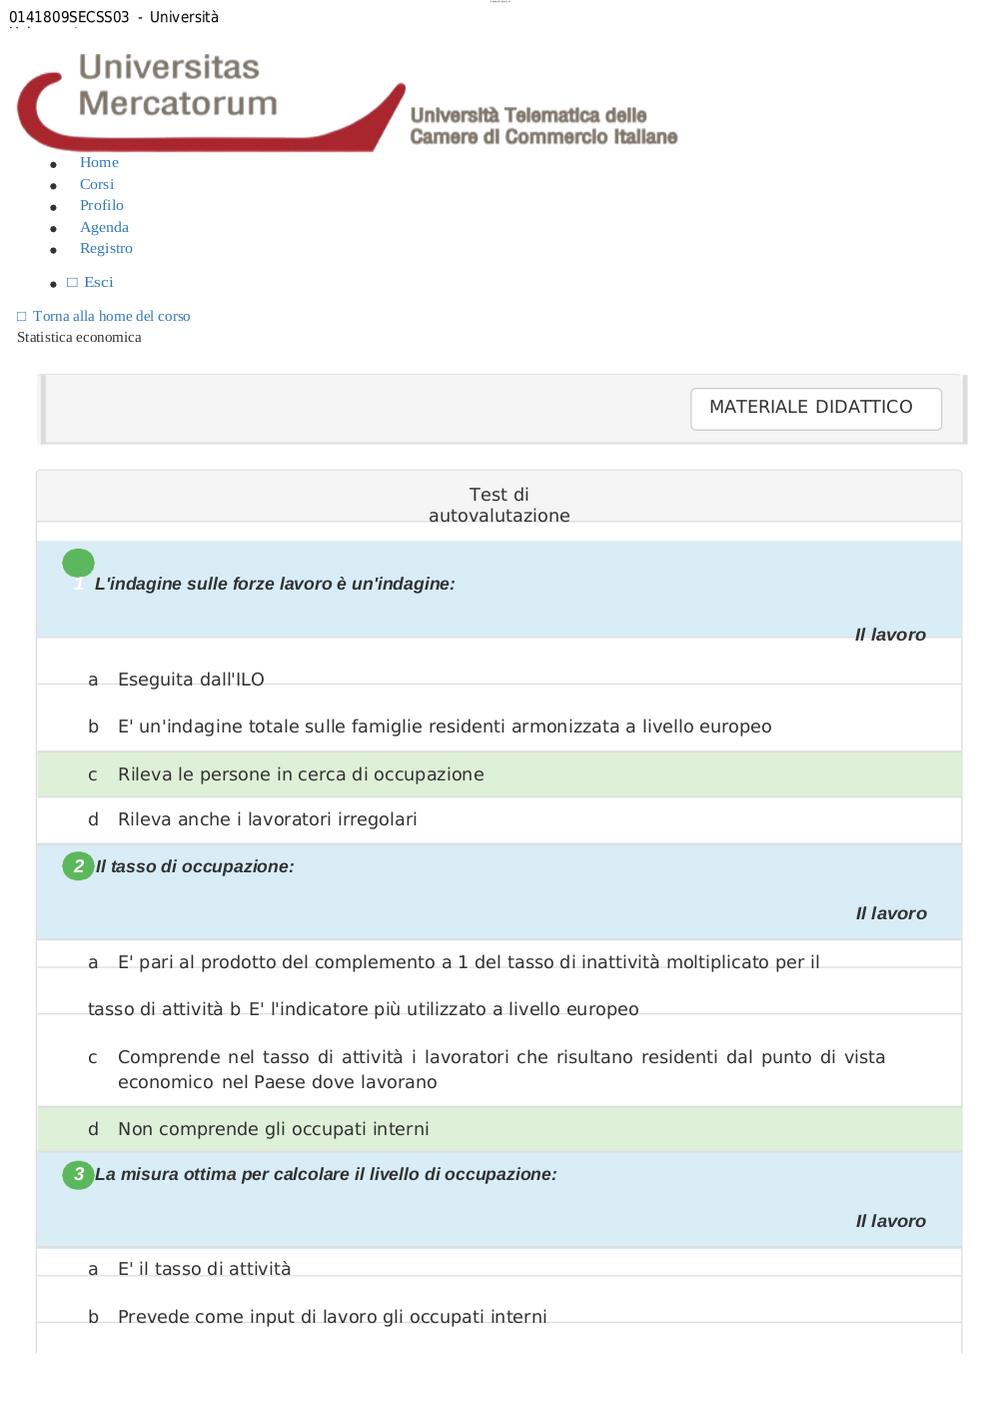Choose answer d: Non comprende gli occupati interni
The width and height of the screenshot is (1000, 1414).
tap(499, 1129)
